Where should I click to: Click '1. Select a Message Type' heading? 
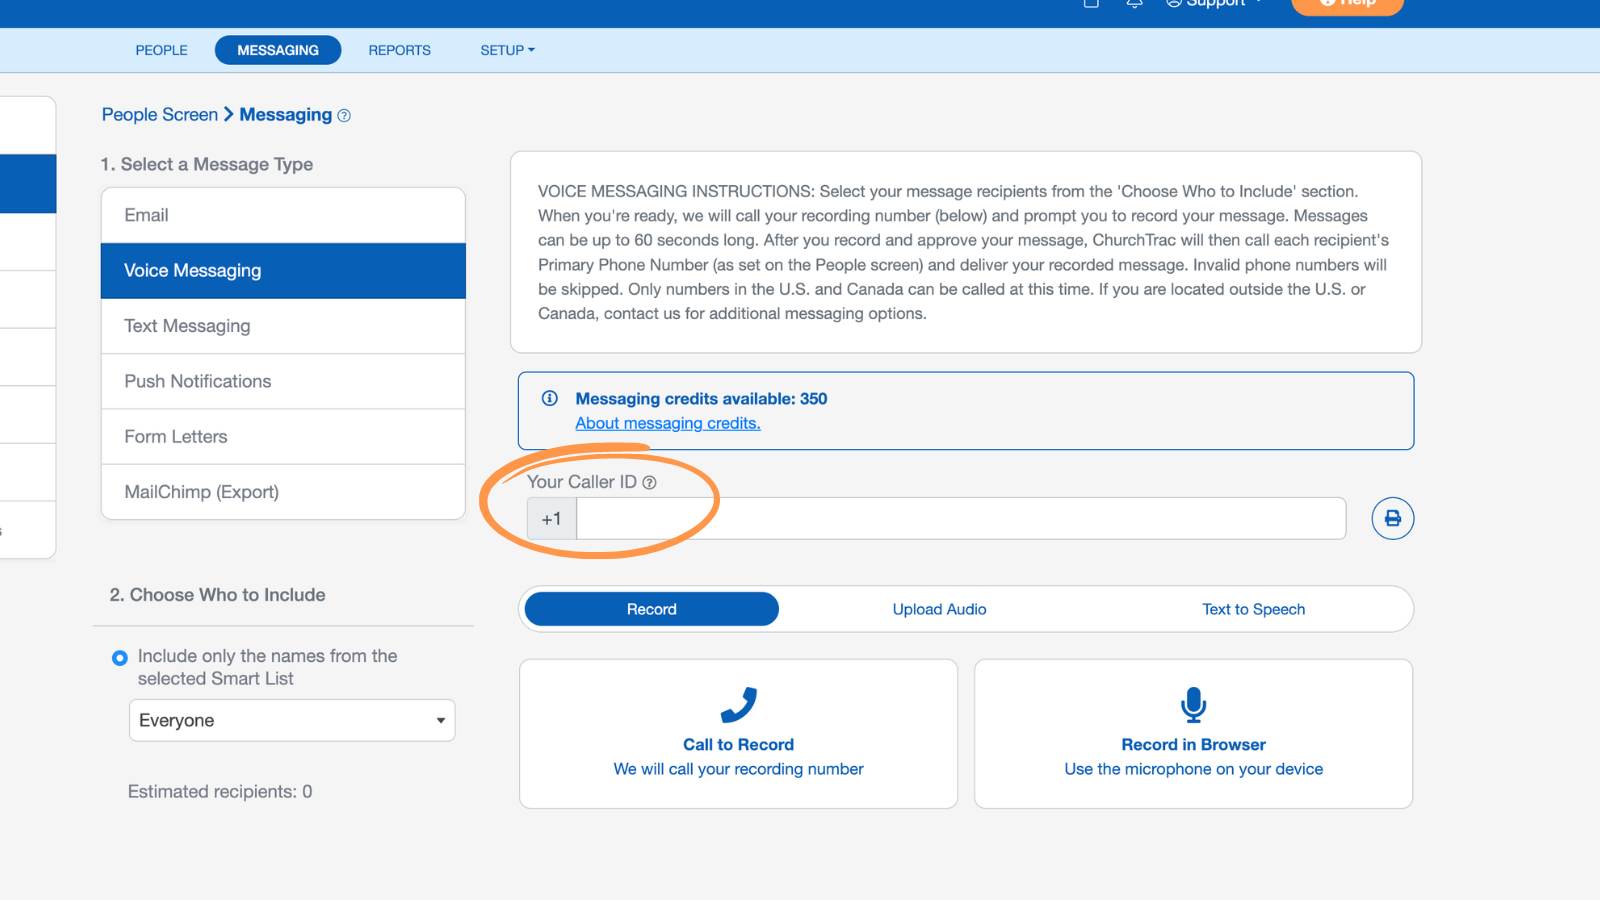207,164
